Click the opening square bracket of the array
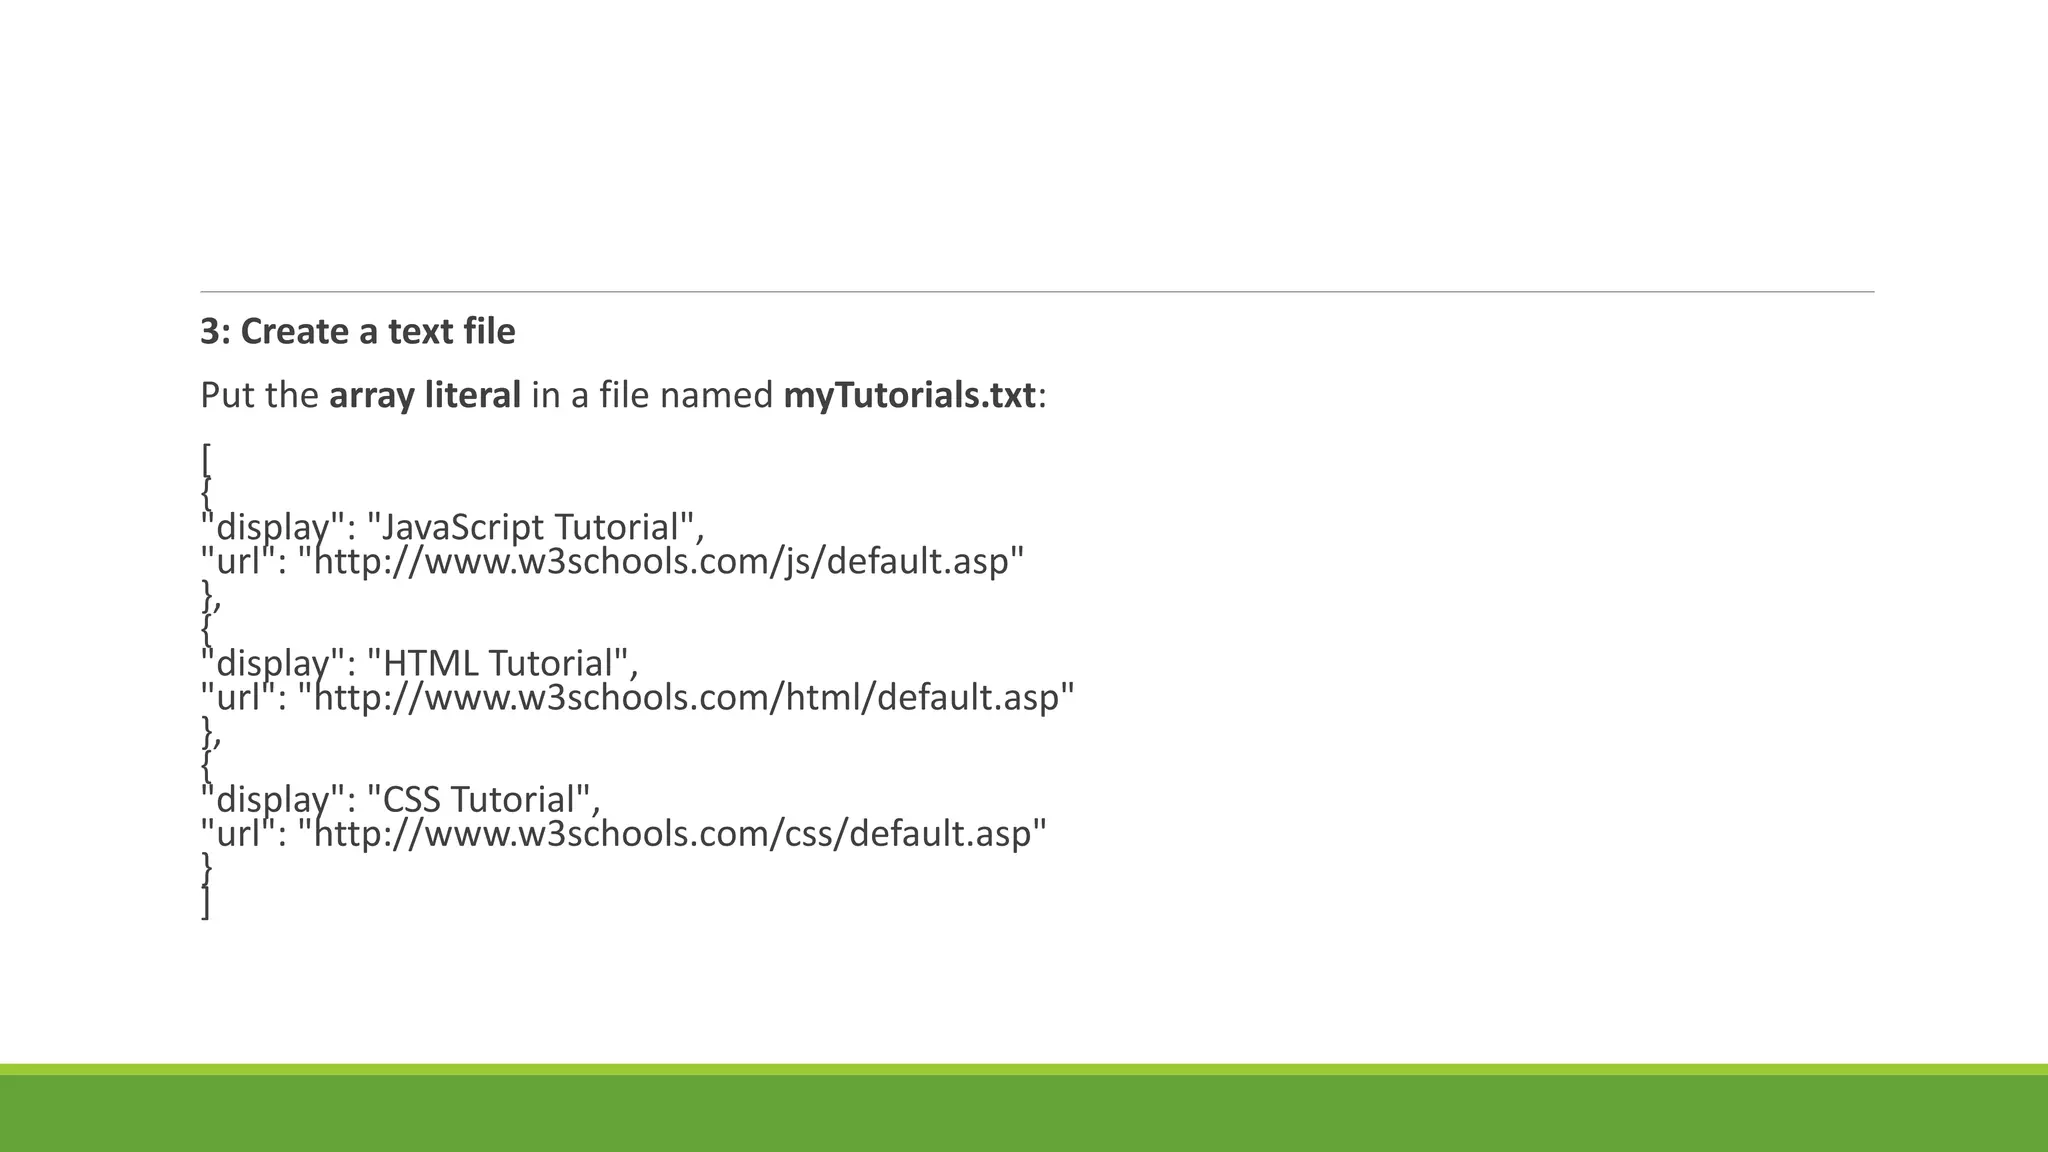The height and width of the screenshot is (1152, 2048). tap(206, 460)
